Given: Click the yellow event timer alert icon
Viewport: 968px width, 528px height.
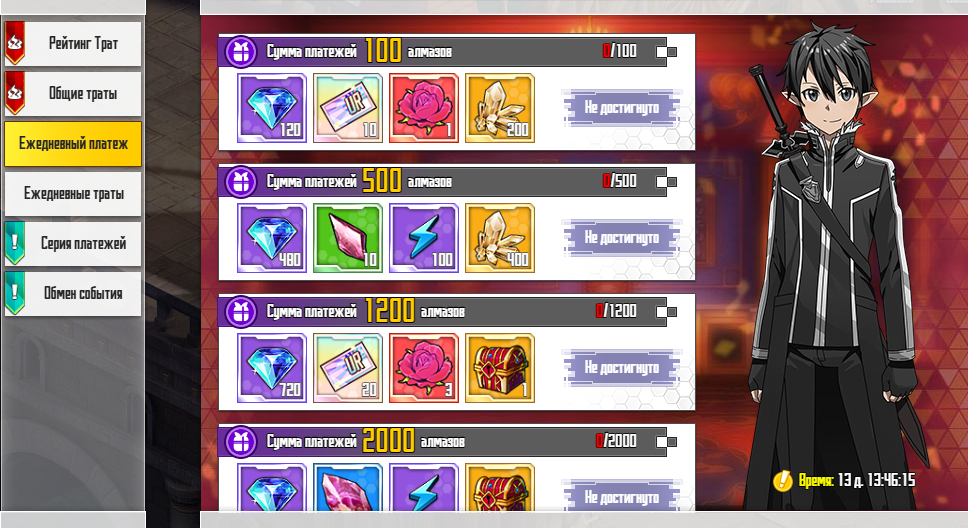Looking at the screenshot, I should [783, 480].
